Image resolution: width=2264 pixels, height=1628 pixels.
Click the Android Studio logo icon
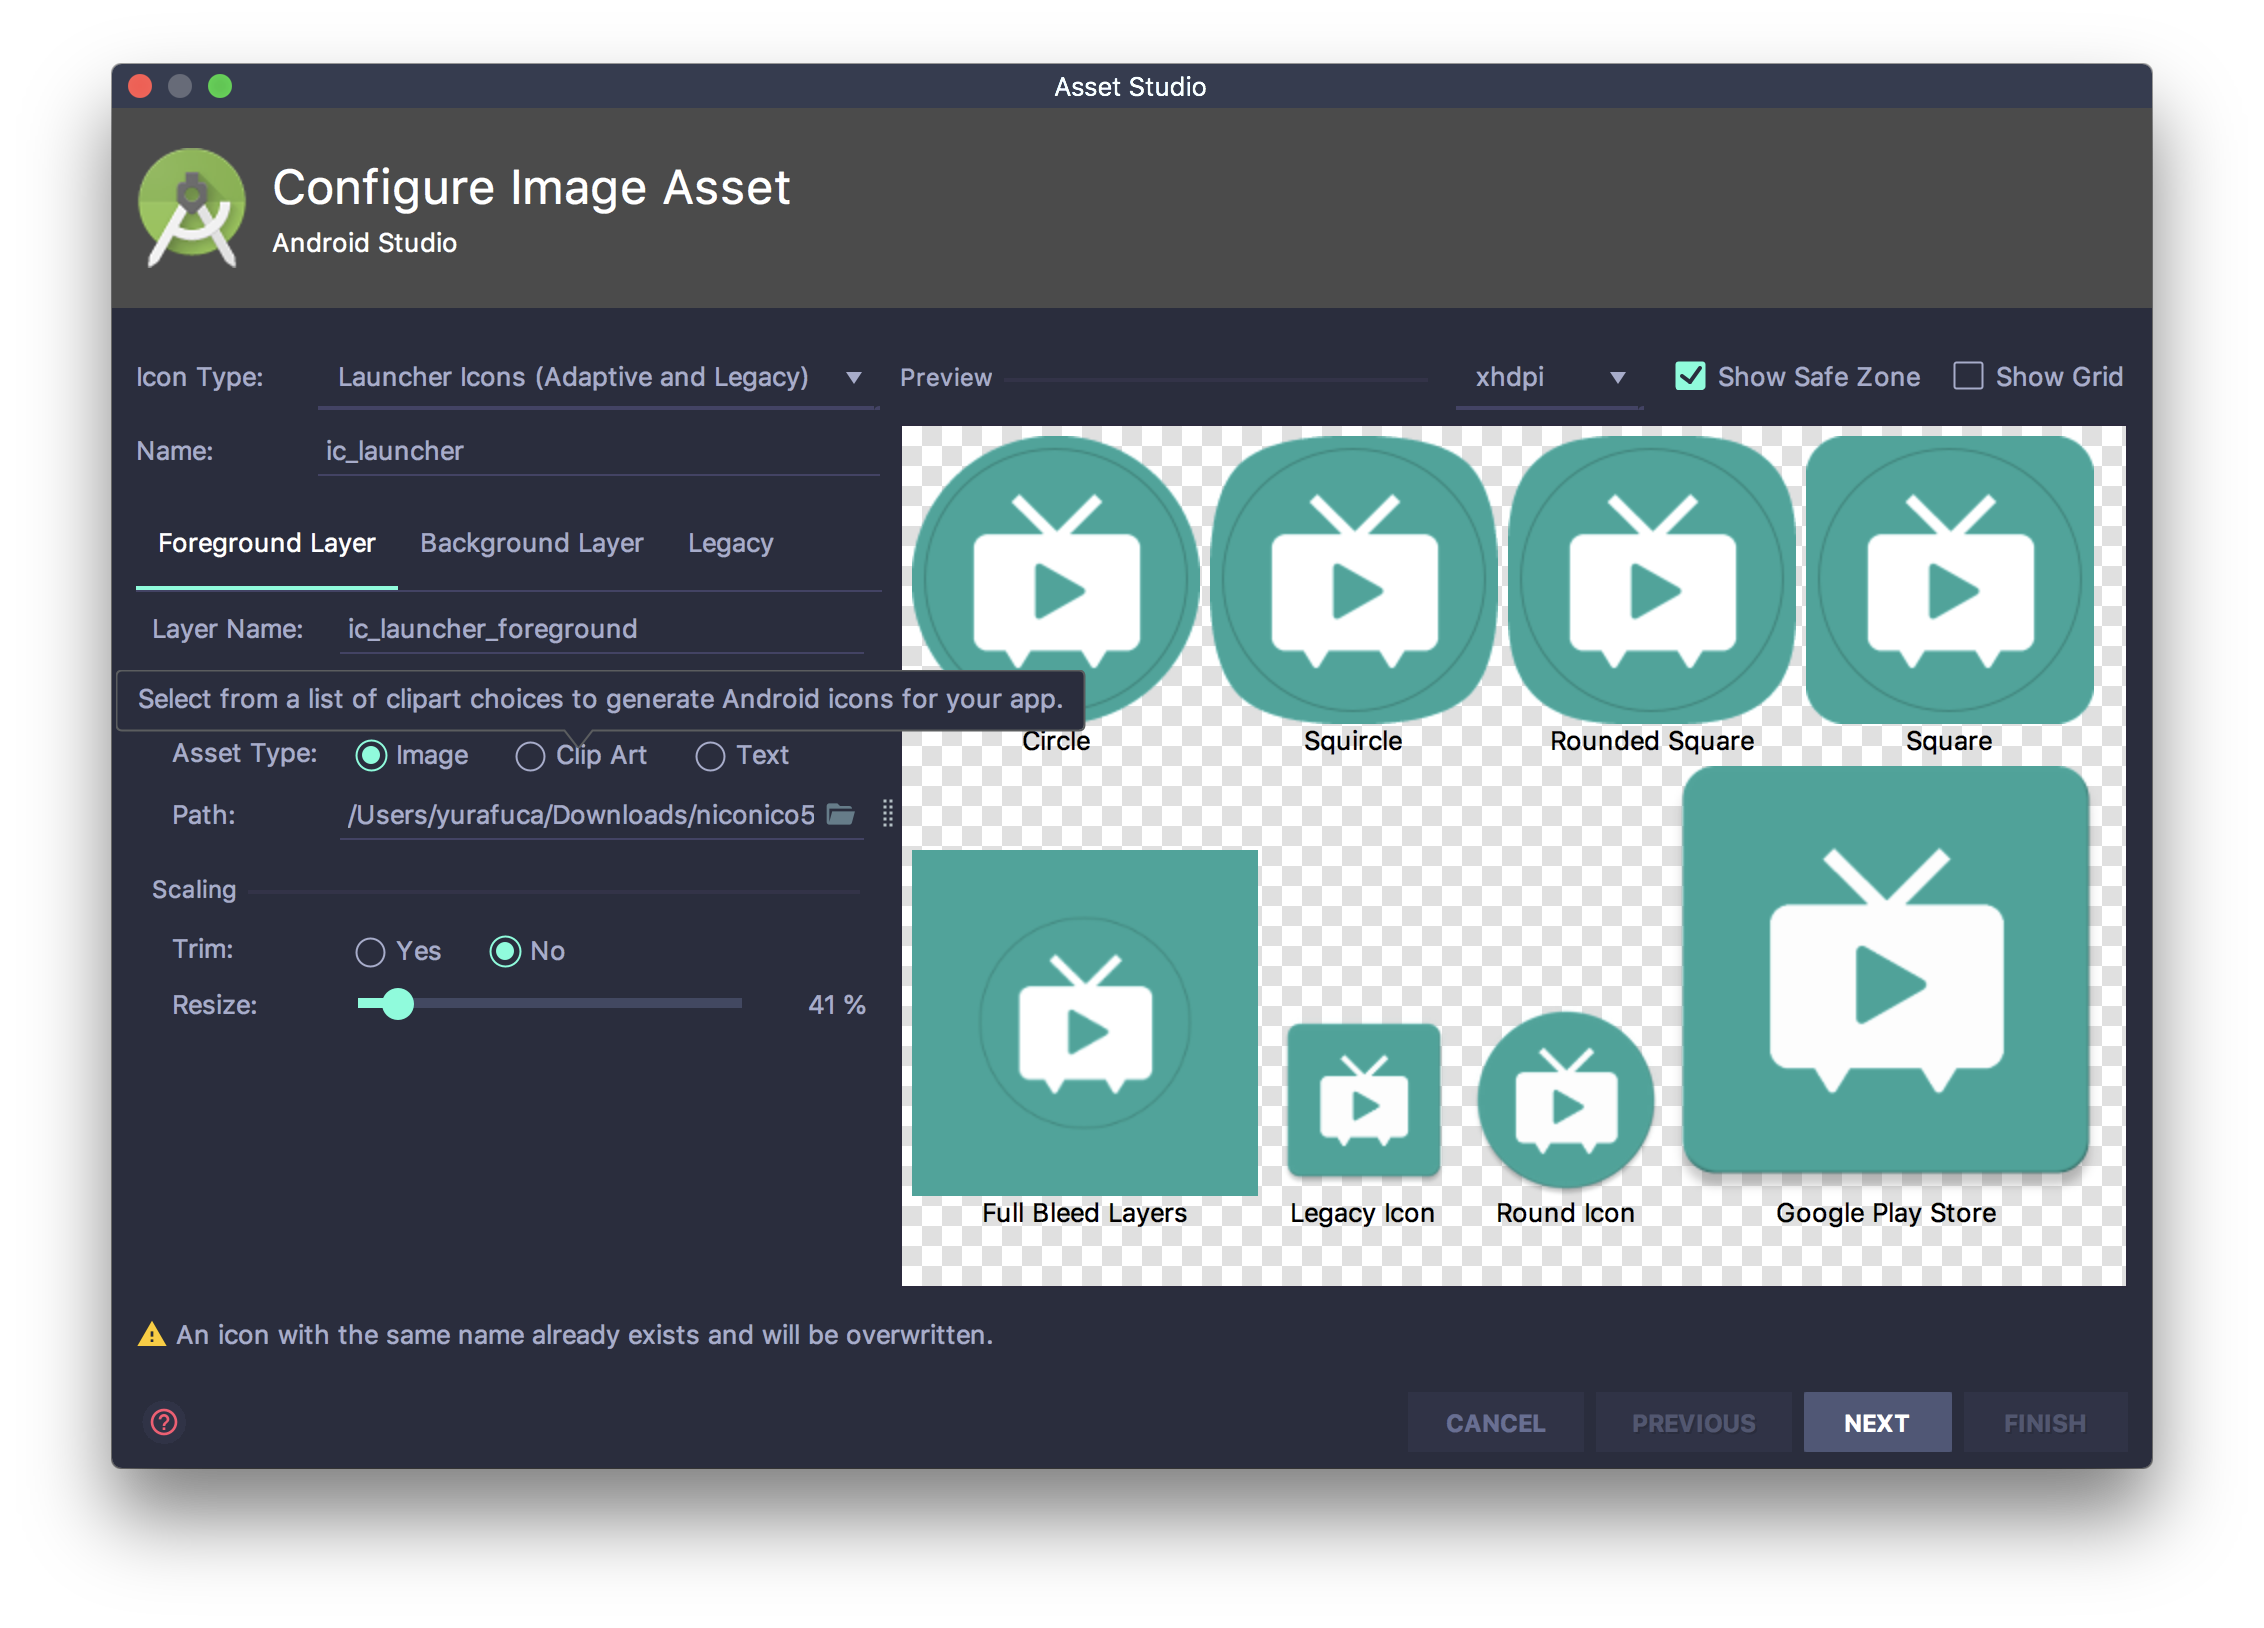pyautogui.click(x=191, y=208)
